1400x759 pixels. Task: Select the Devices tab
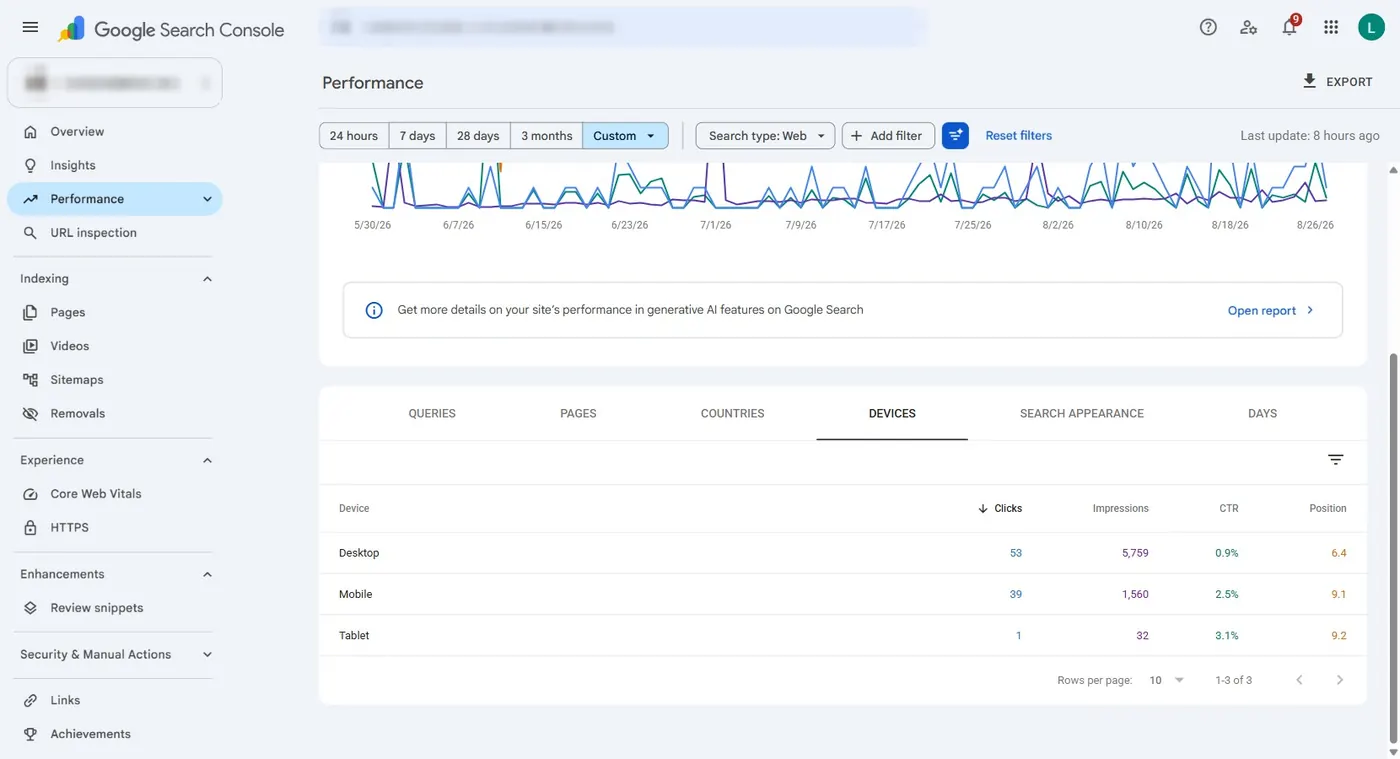tap(892, 413)
